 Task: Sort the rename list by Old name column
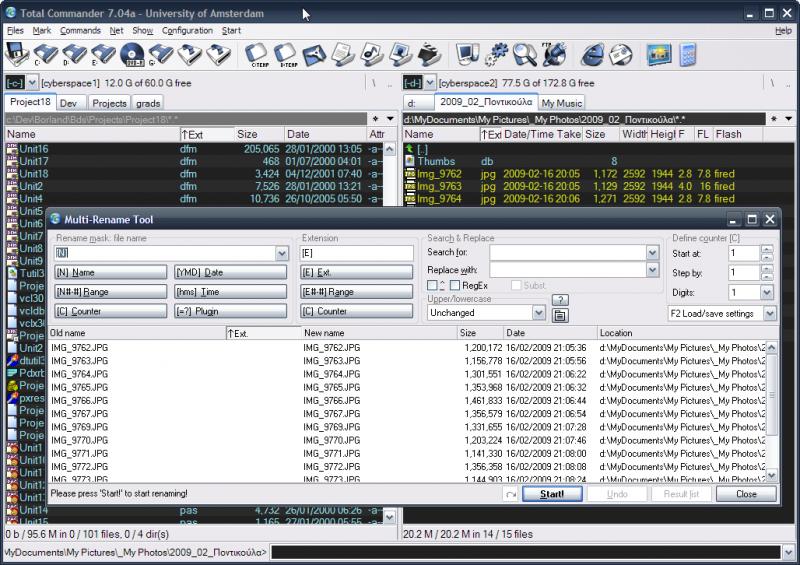(x=136, y=333)
